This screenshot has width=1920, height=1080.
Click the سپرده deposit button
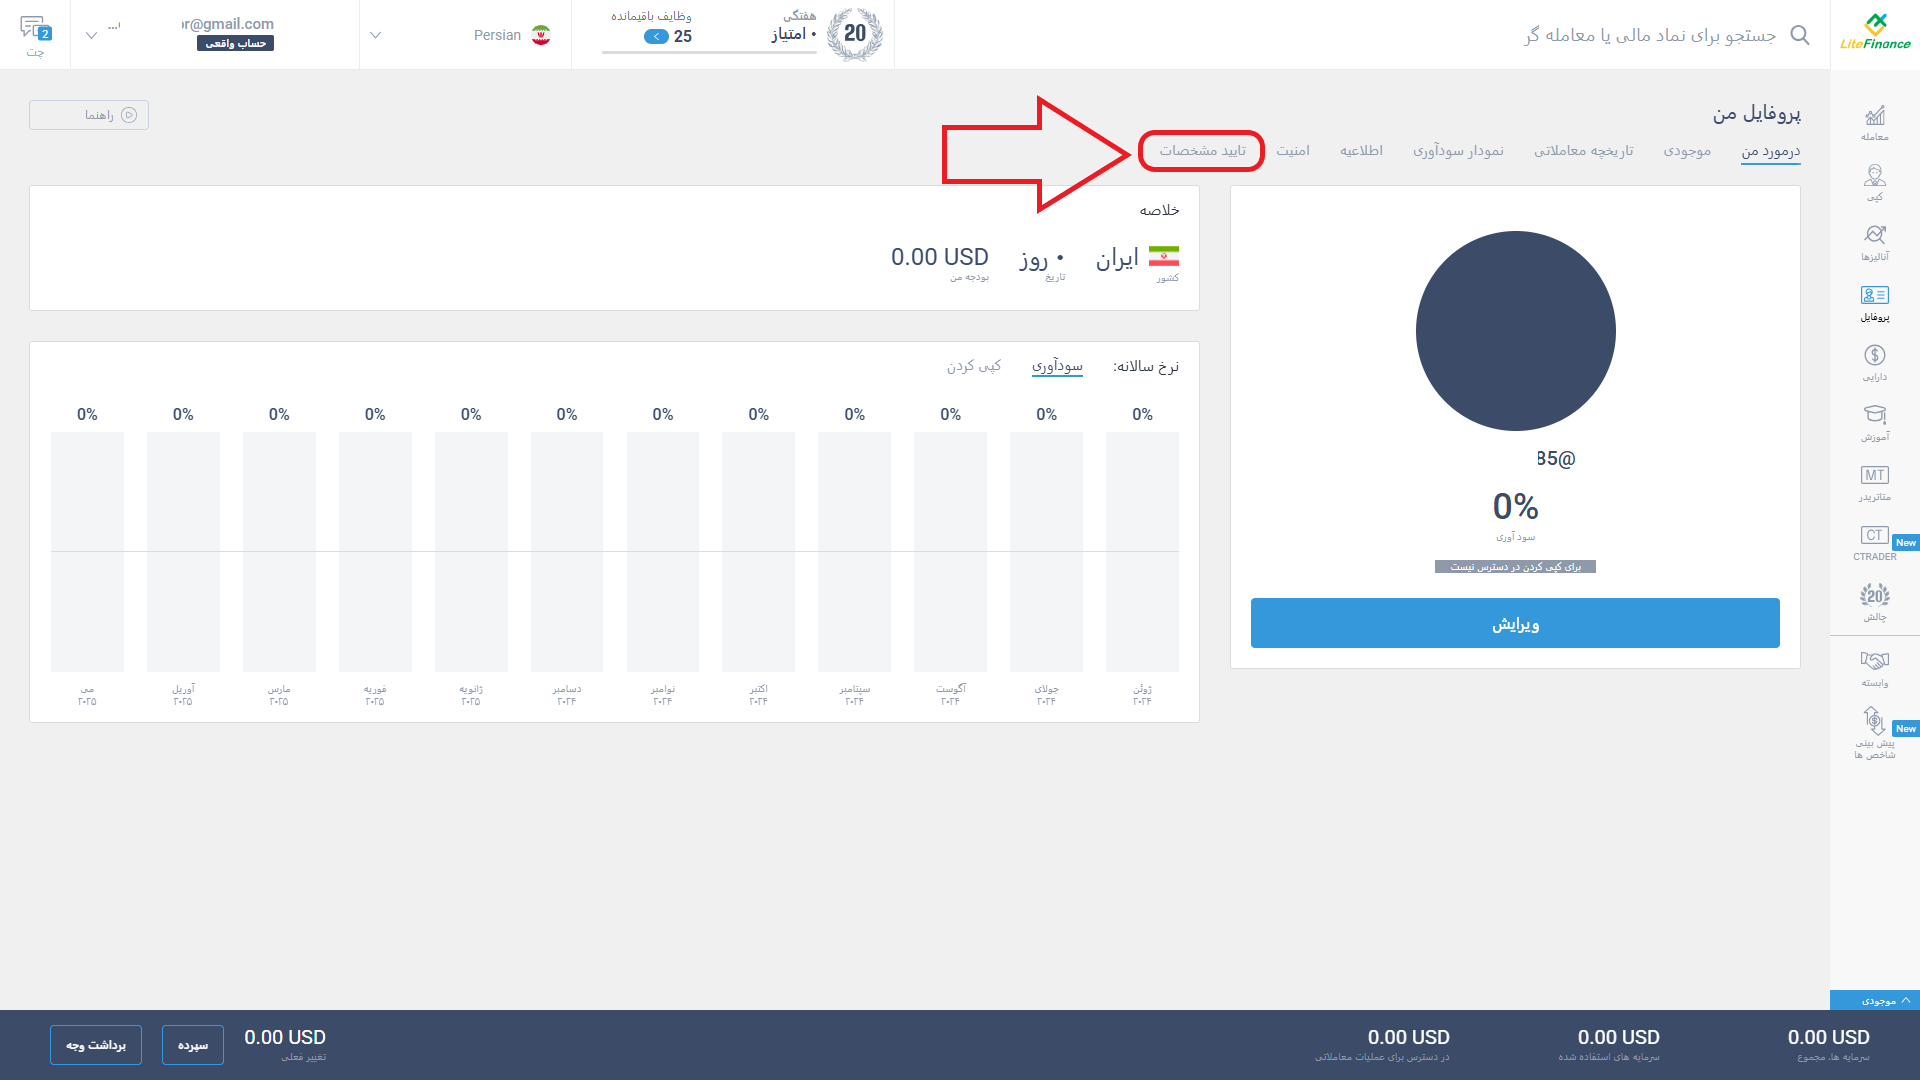pos(193,1045)
